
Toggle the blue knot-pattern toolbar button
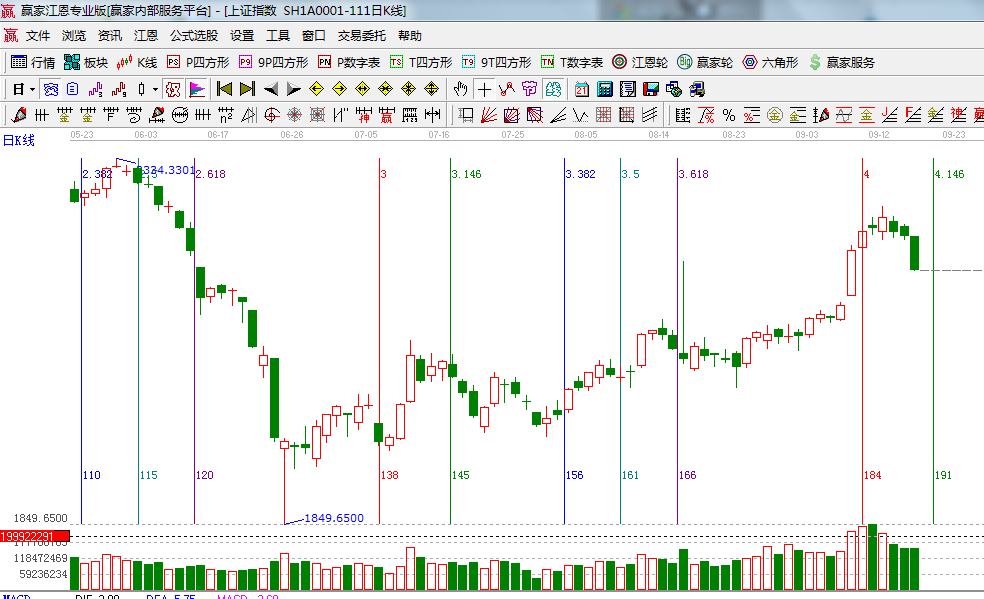[x=49, y=89]
